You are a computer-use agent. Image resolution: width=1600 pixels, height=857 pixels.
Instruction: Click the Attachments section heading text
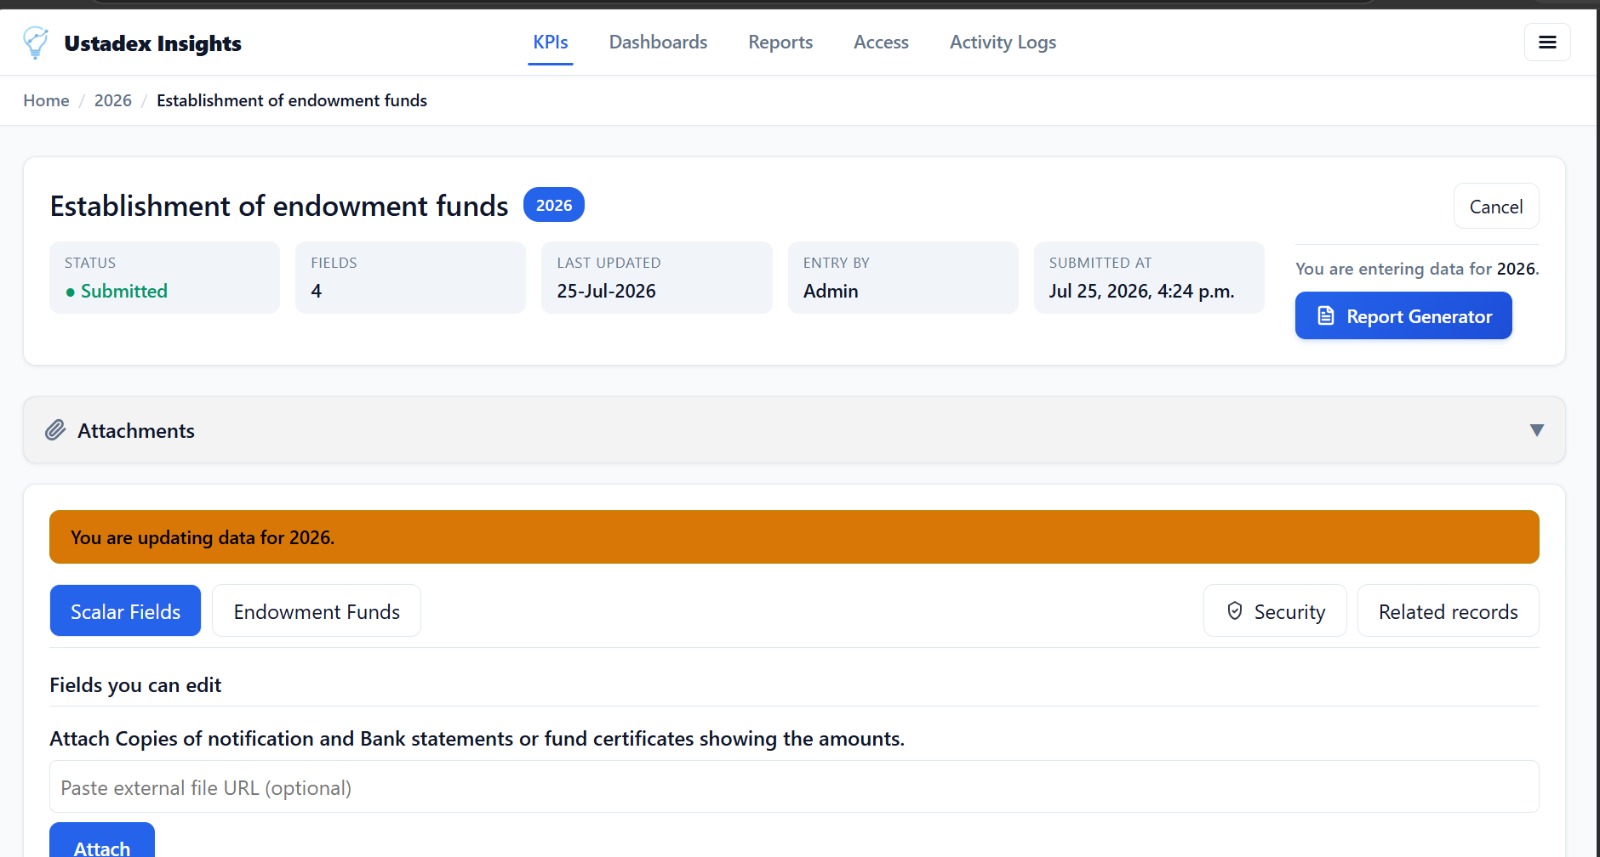136,430
